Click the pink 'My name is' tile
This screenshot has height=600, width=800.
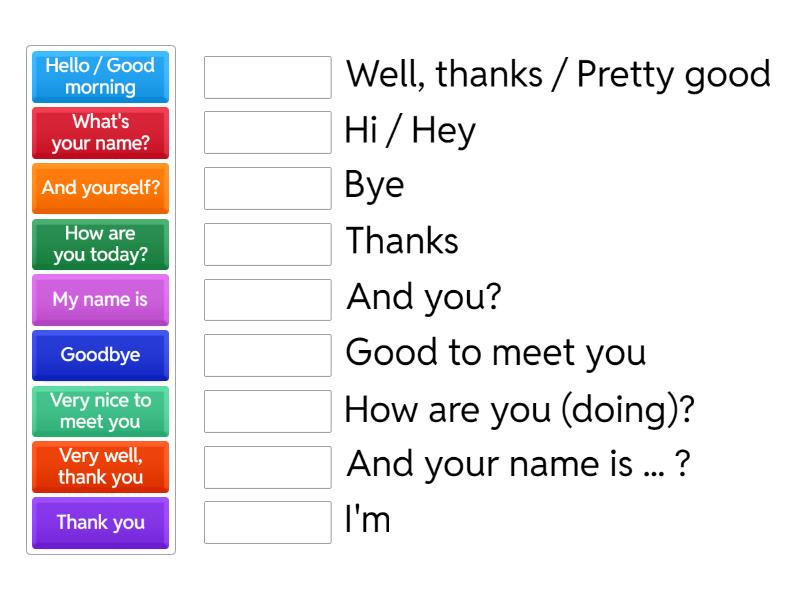pyautogui.click(x=100, y=299)
